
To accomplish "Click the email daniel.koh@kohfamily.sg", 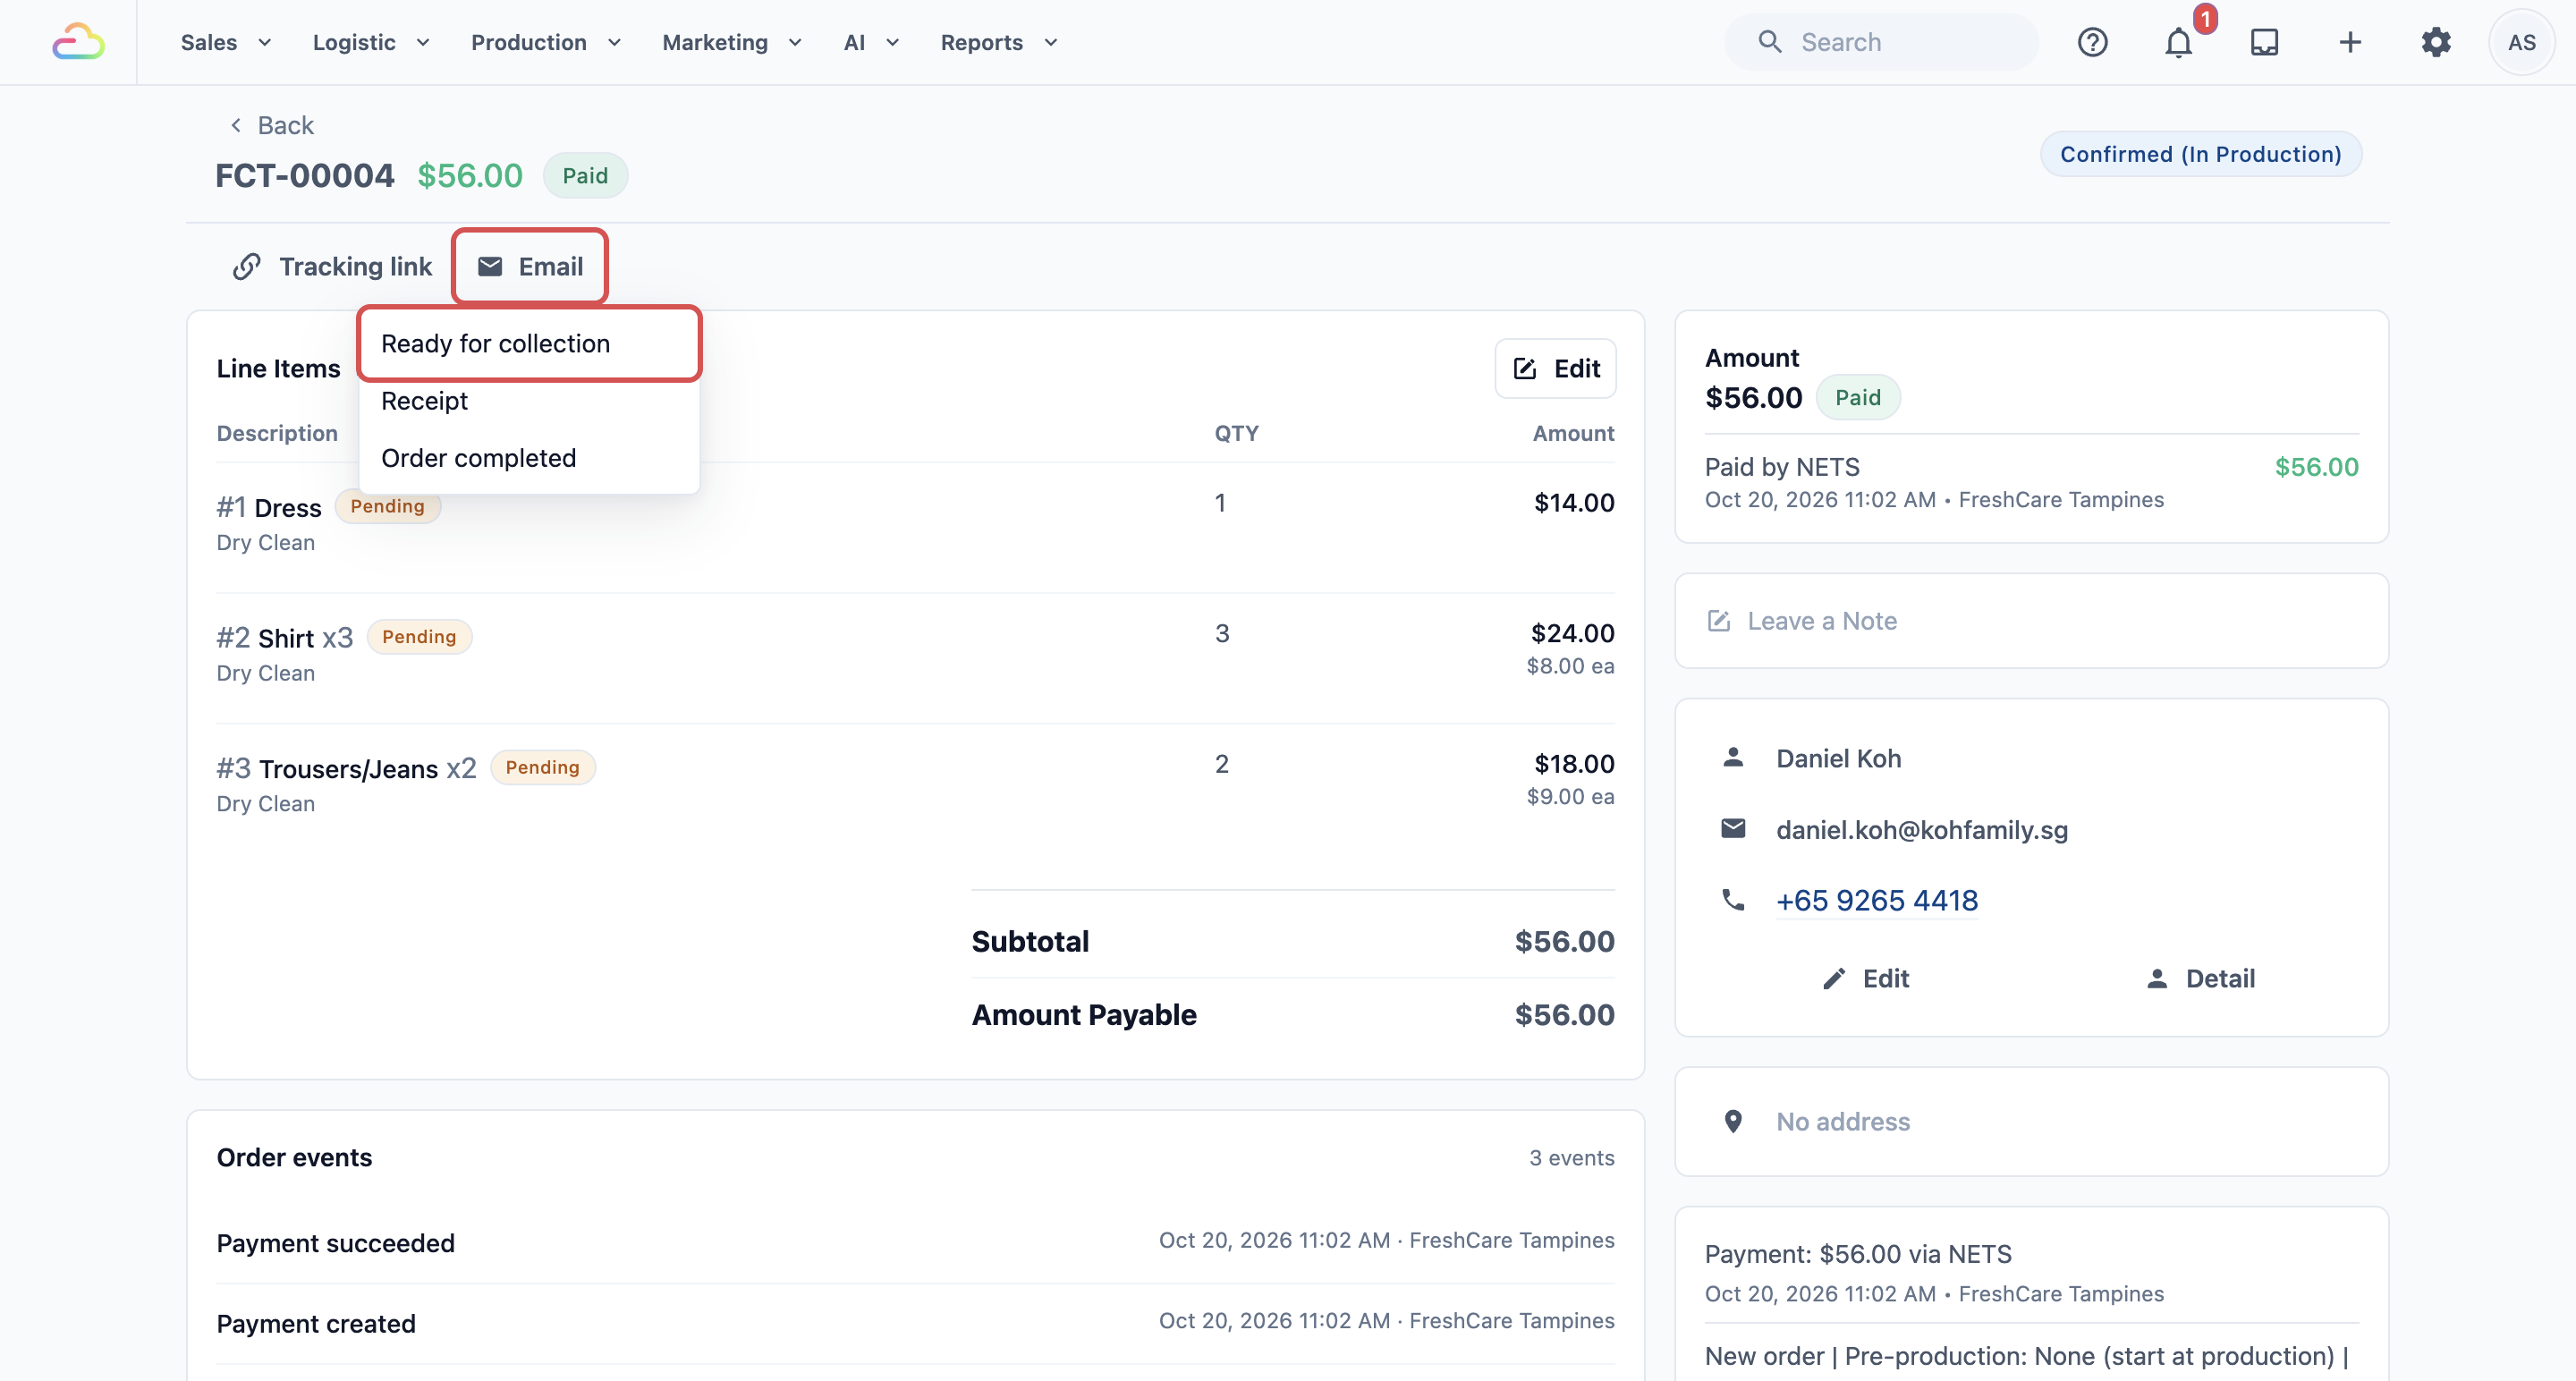I will pos(1921,829).
